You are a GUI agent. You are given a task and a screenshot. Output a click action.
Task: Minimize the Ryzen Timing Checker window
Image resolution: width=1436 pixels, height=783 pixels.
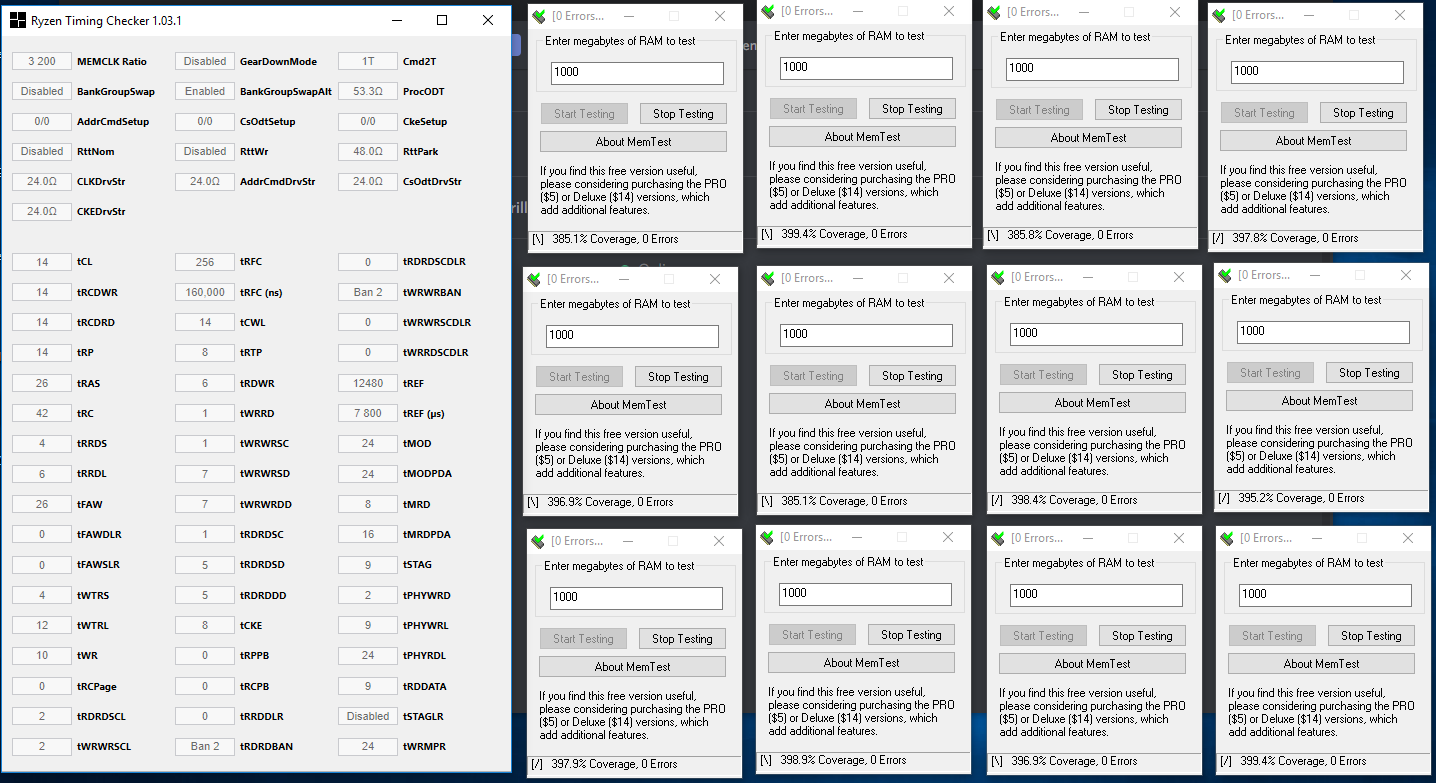click(396, 20)
